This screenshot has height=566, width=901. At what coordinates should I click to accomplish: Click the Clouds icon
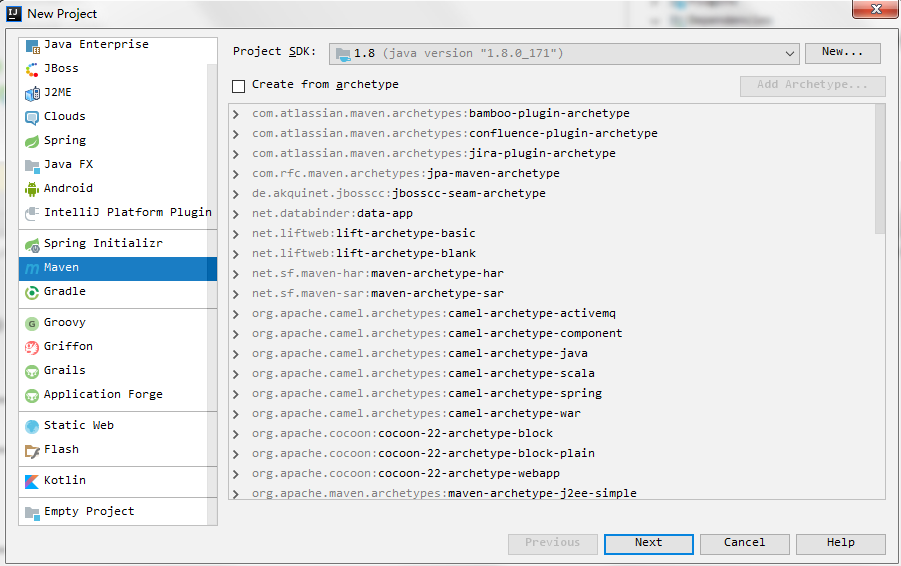[x=32, y=118]
